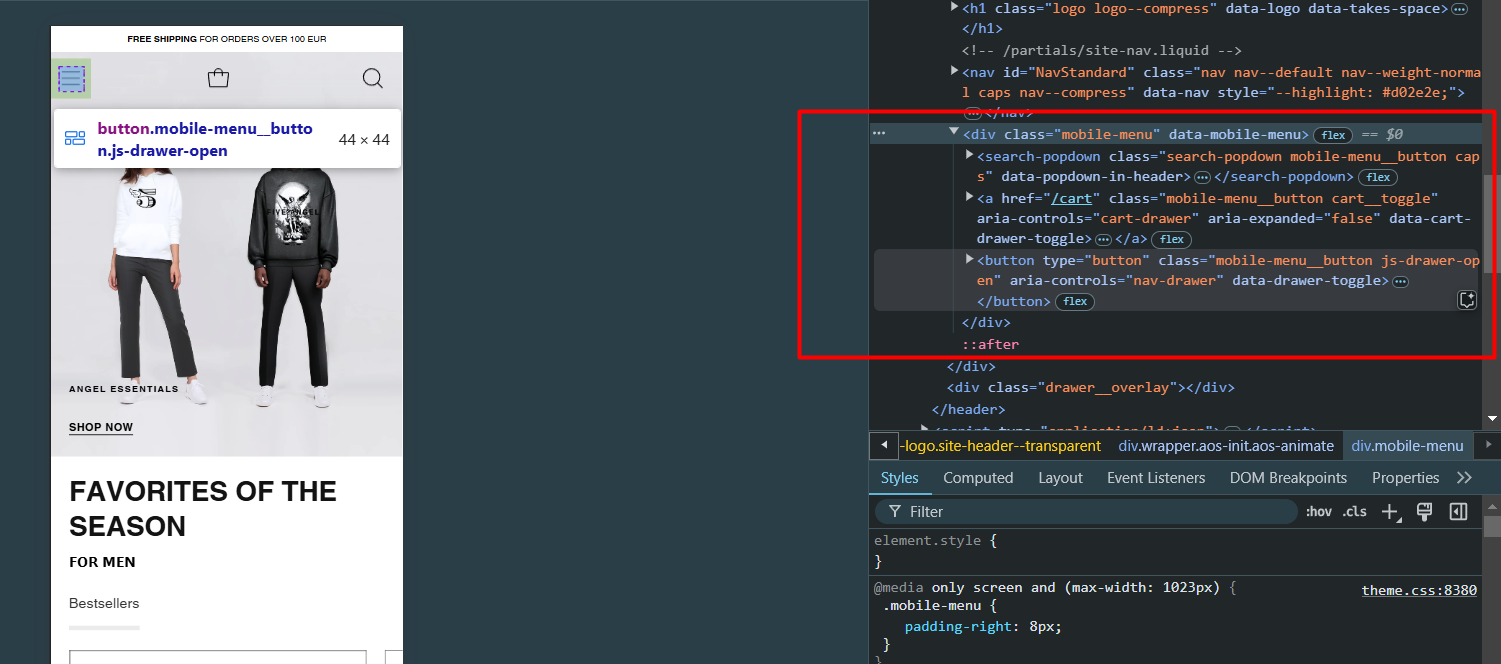Click scroll-down arrow of Elements panel scrollbar
The height and width of the screenshot is (664, 1501).
(1492, 417)
